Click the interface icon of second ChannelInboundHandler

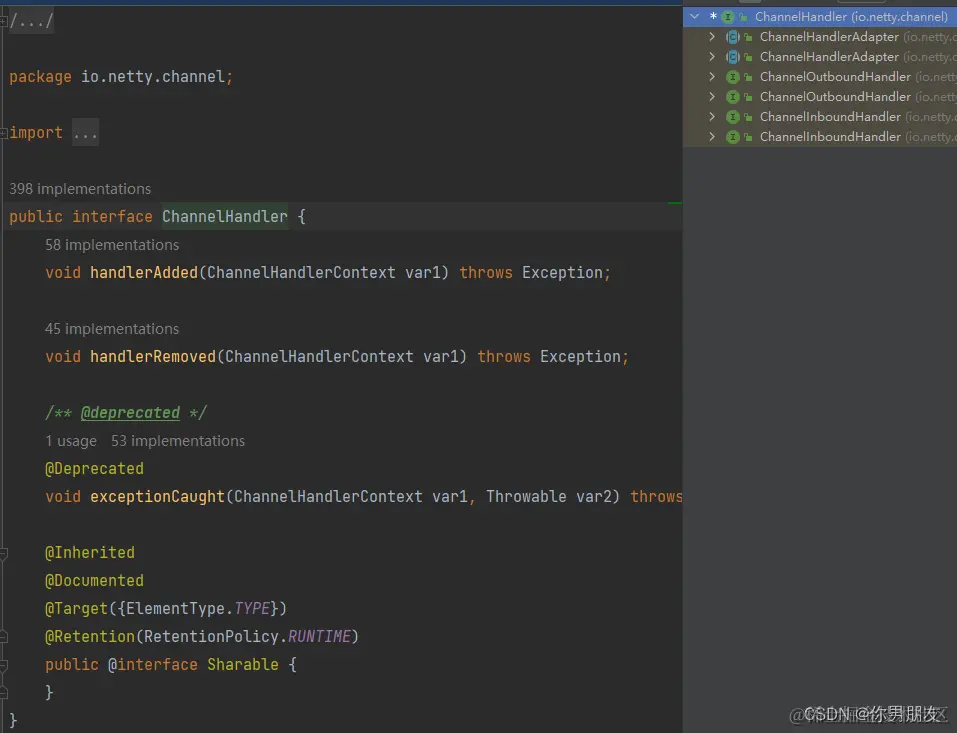click(x=732, y=137)
